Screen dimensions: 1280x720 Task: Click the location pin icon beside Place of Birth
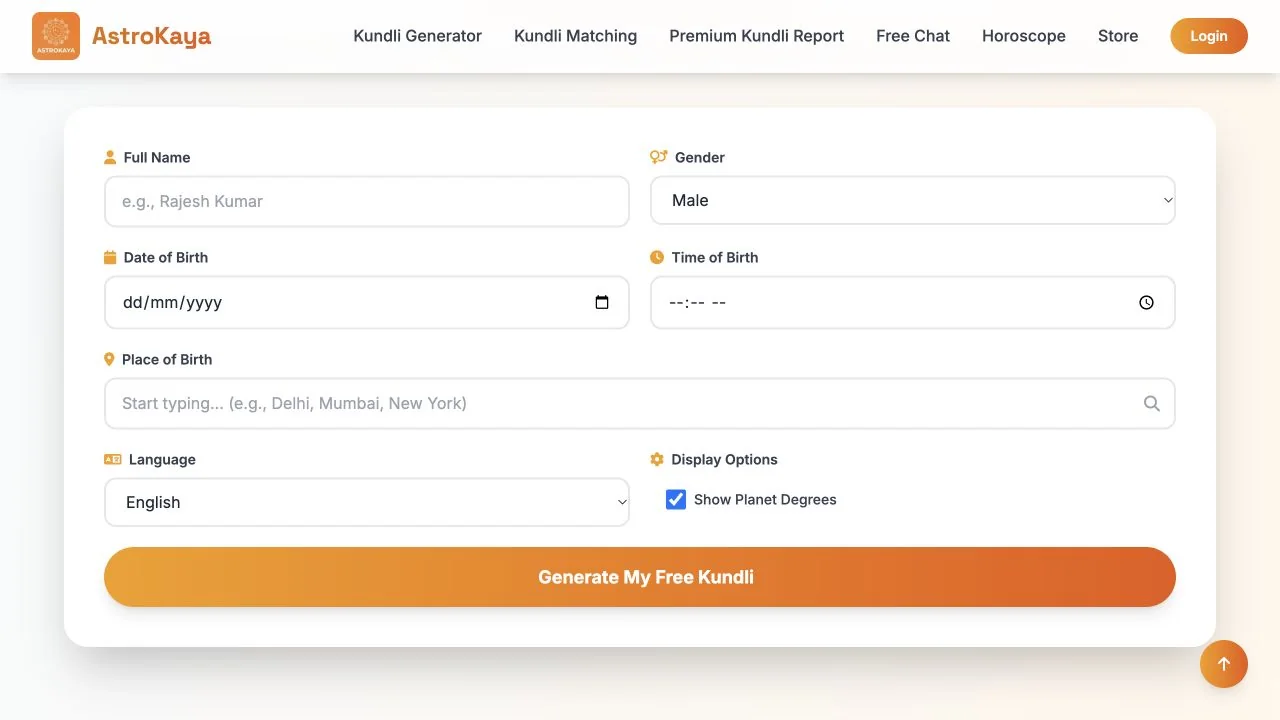(109, 359)
